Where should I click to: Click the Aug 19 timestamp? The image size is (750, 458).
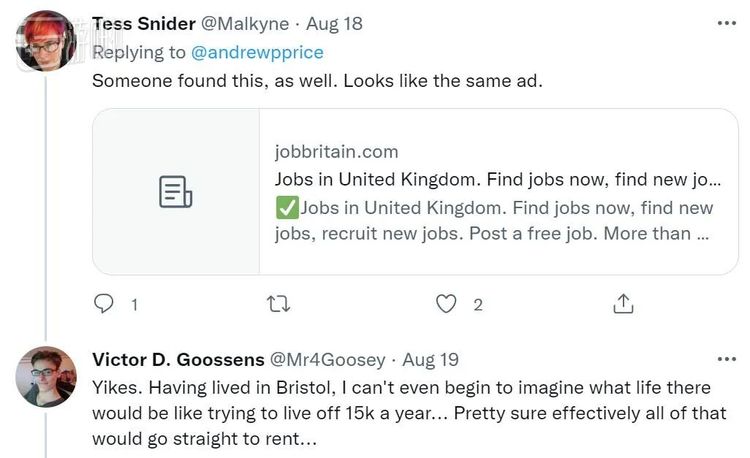click(x=430, y=359)
